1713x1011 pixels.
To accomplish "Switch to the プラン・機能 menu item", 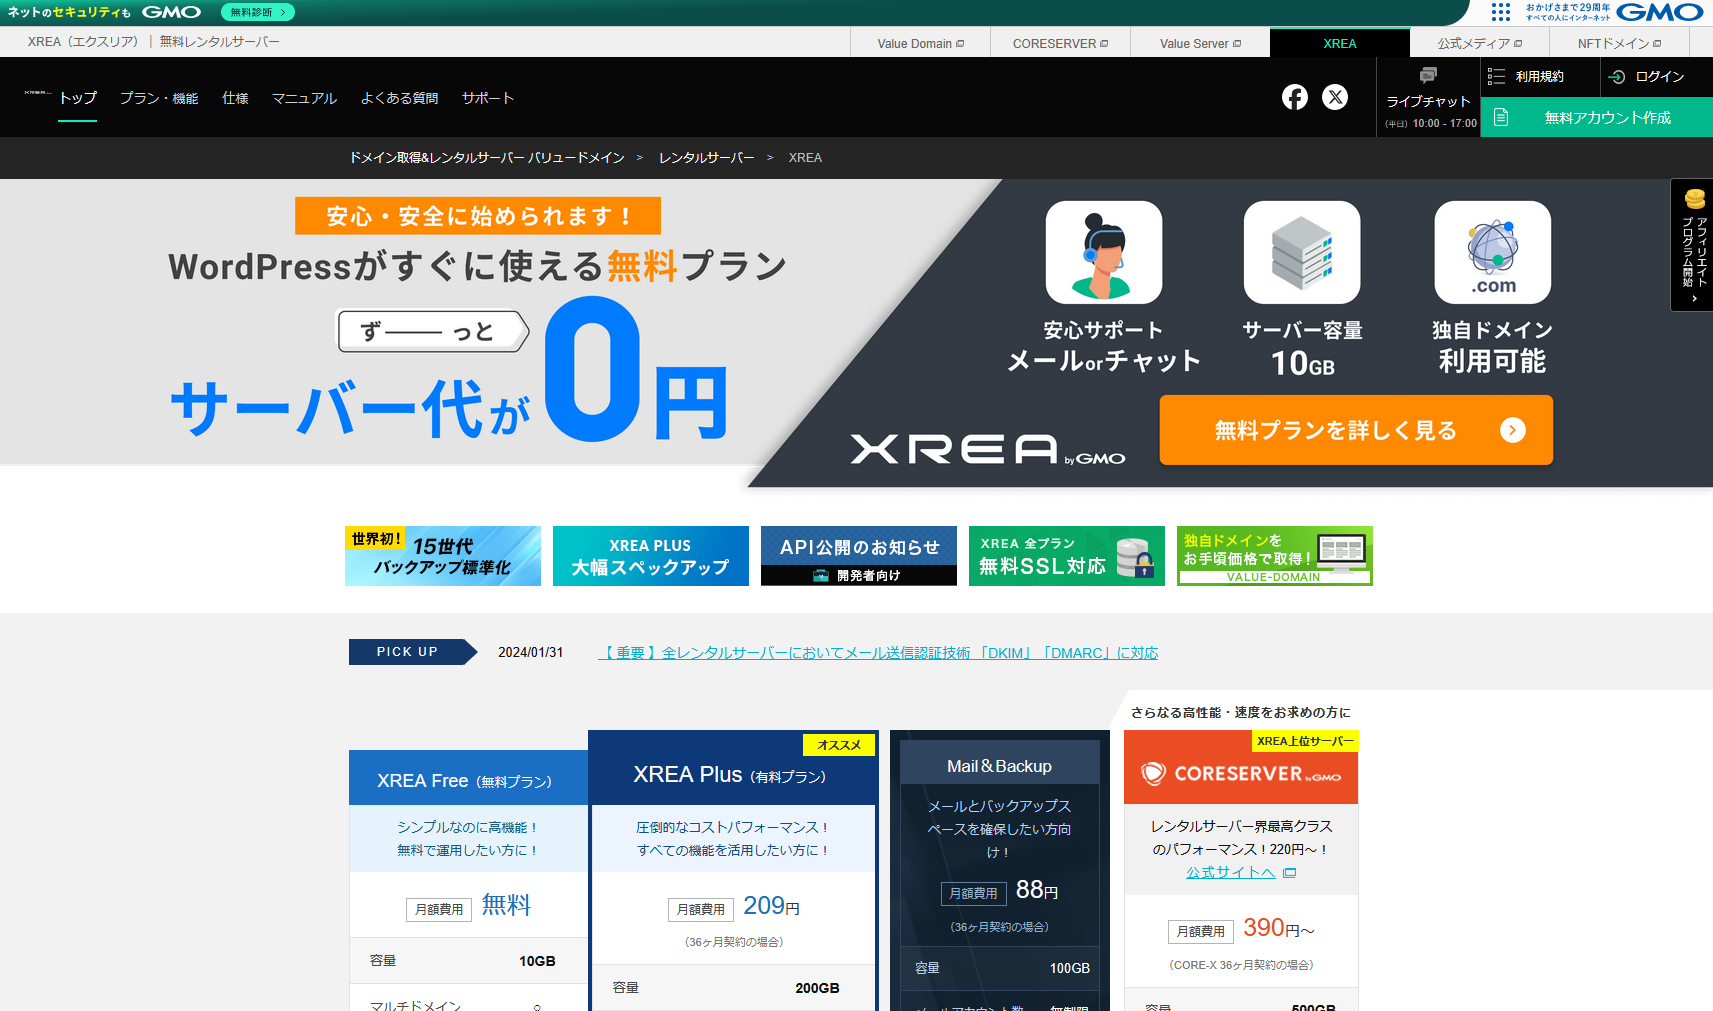I will pos(158,98).
